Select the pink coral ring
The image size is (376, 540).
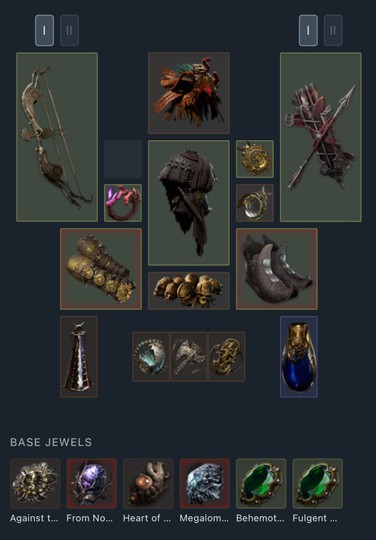point(123,203)
